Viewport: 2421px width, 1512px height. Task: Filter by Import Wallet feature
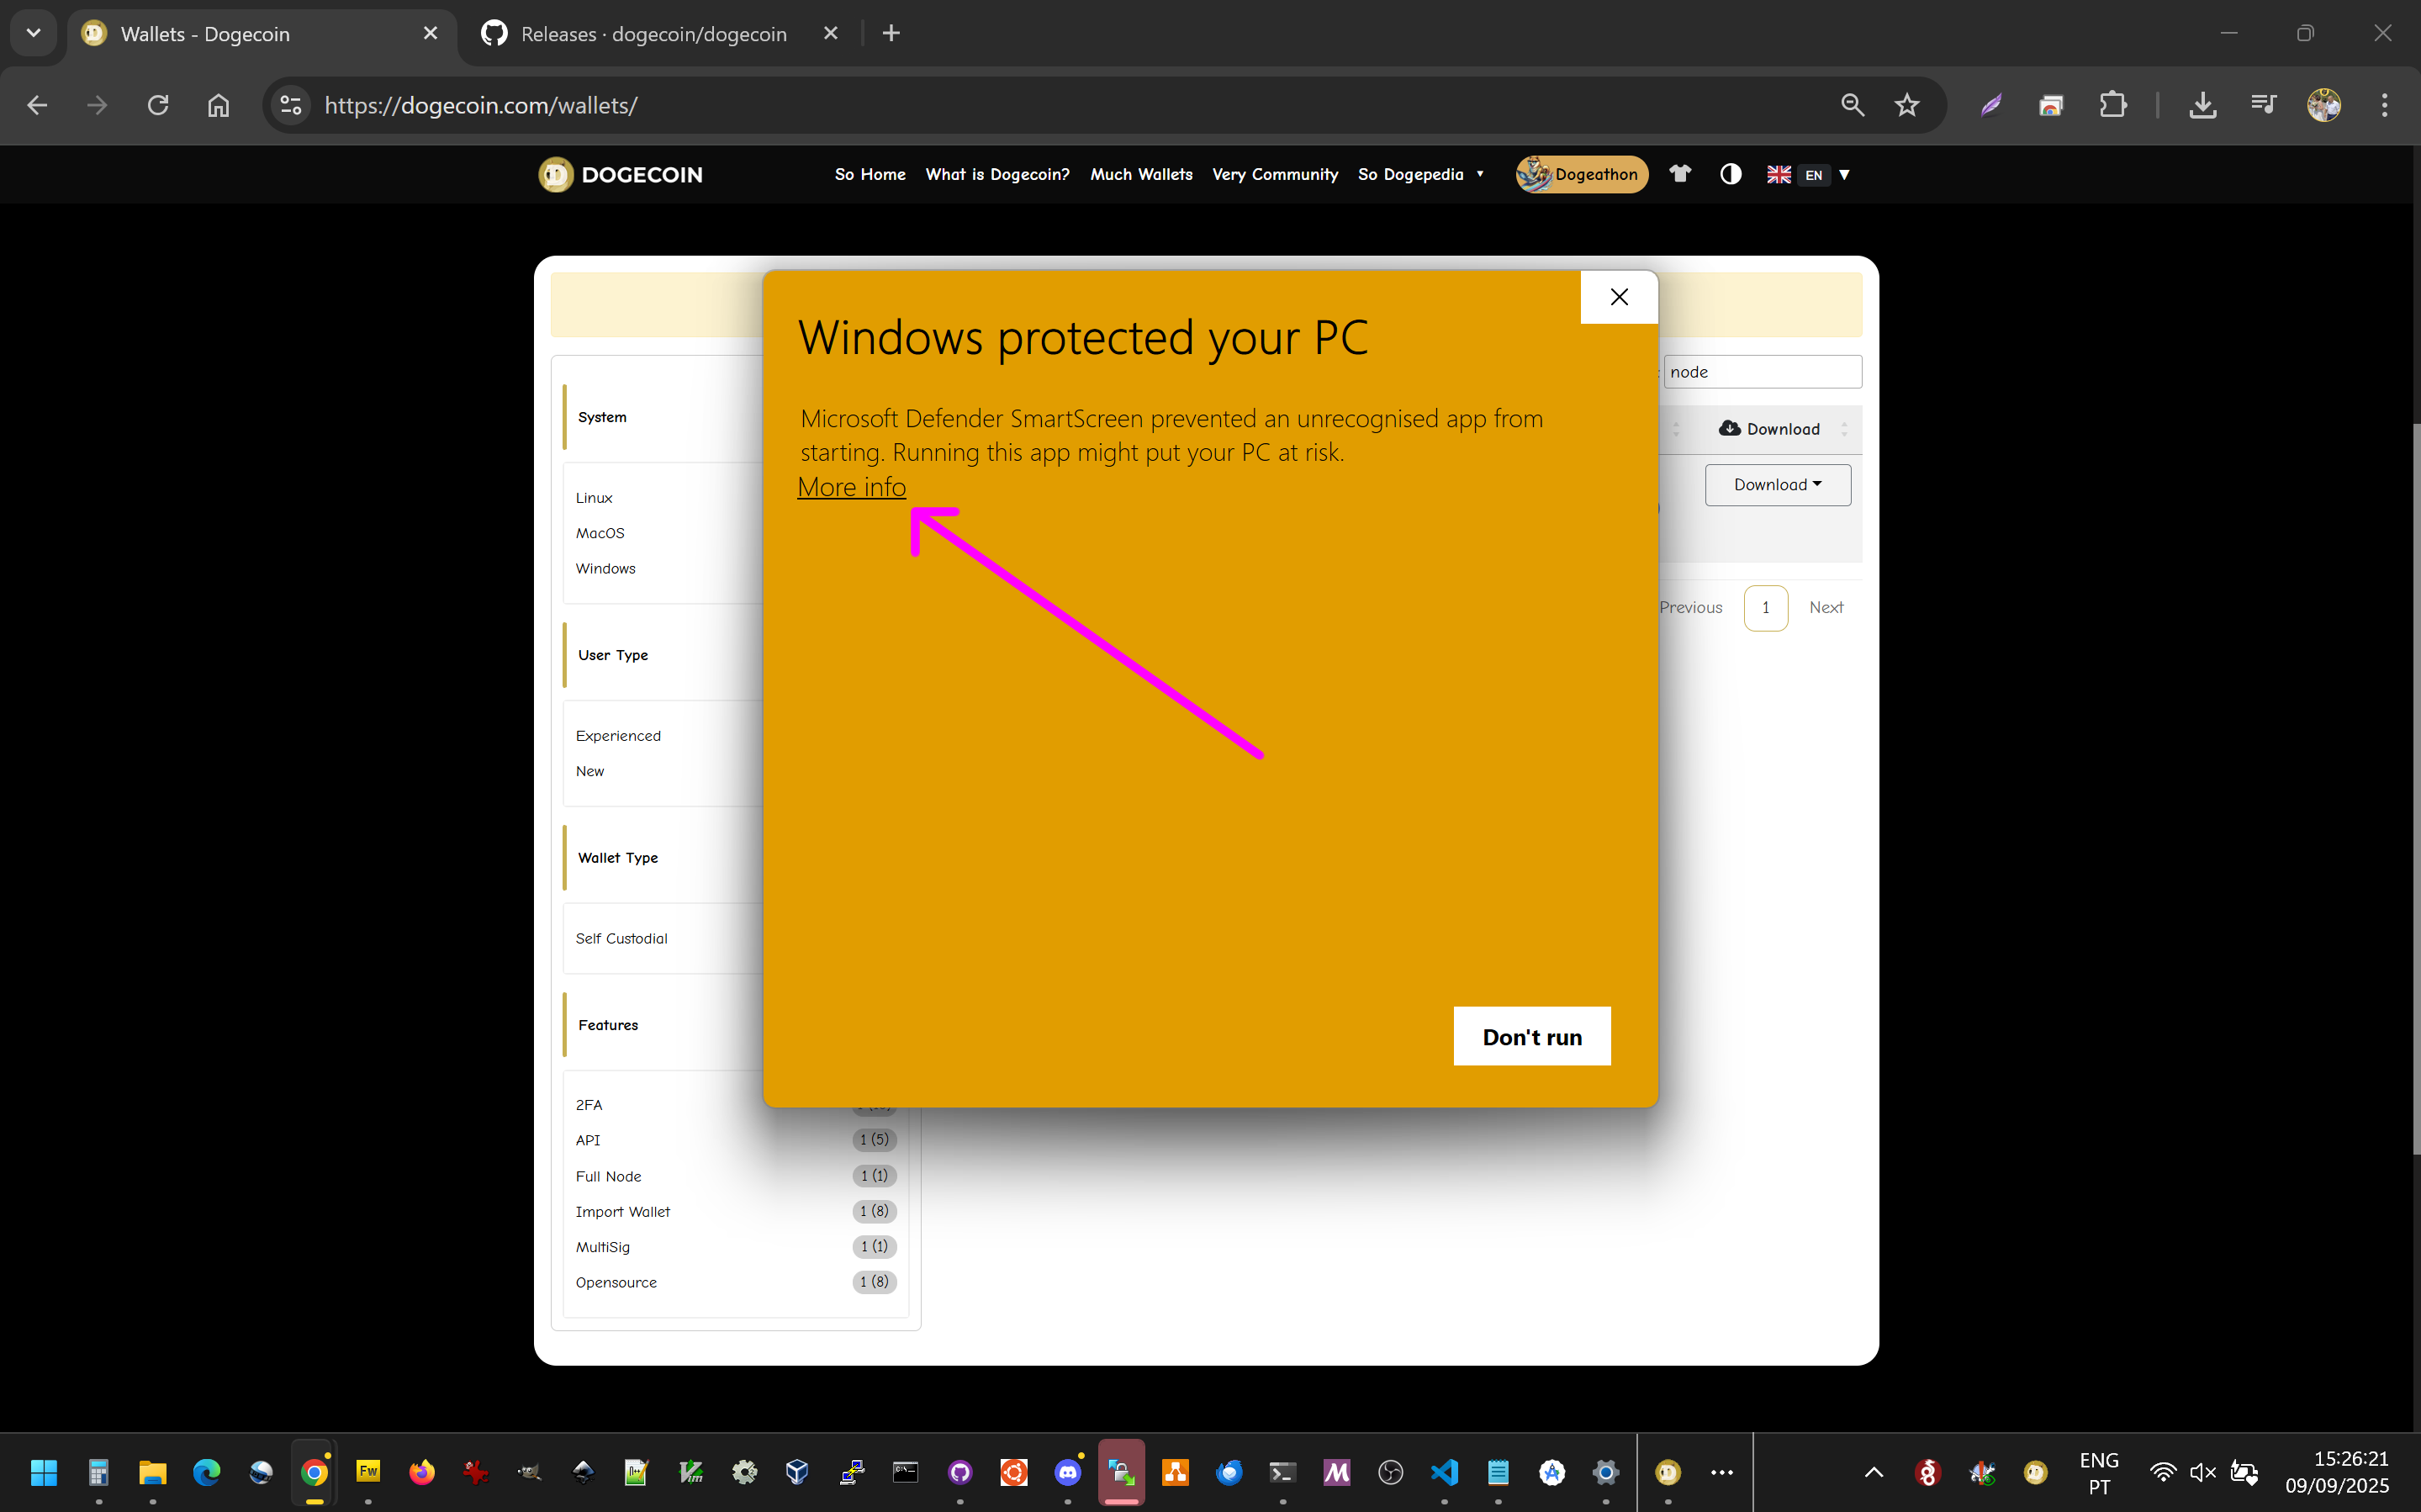[x=623, y=1212]
